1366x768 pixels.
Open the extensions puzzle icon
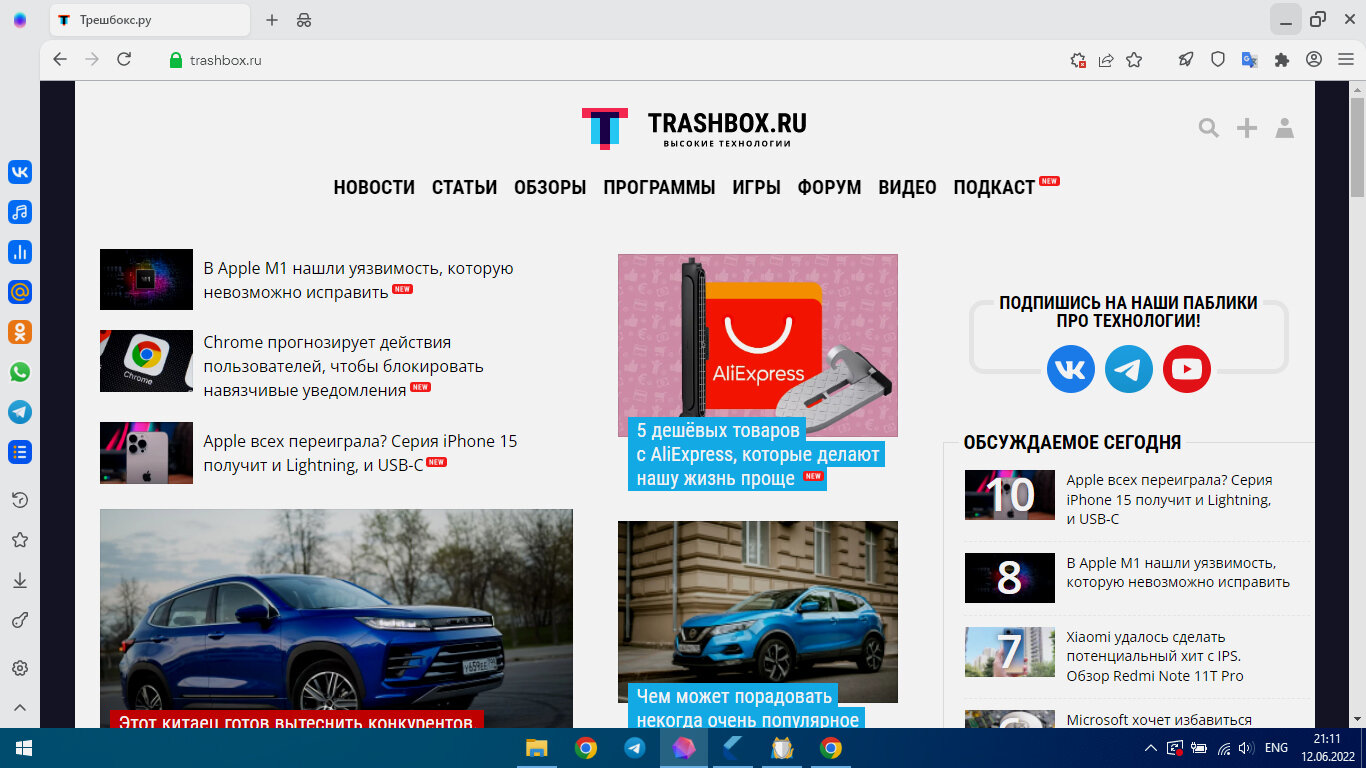coord(1282,60)
